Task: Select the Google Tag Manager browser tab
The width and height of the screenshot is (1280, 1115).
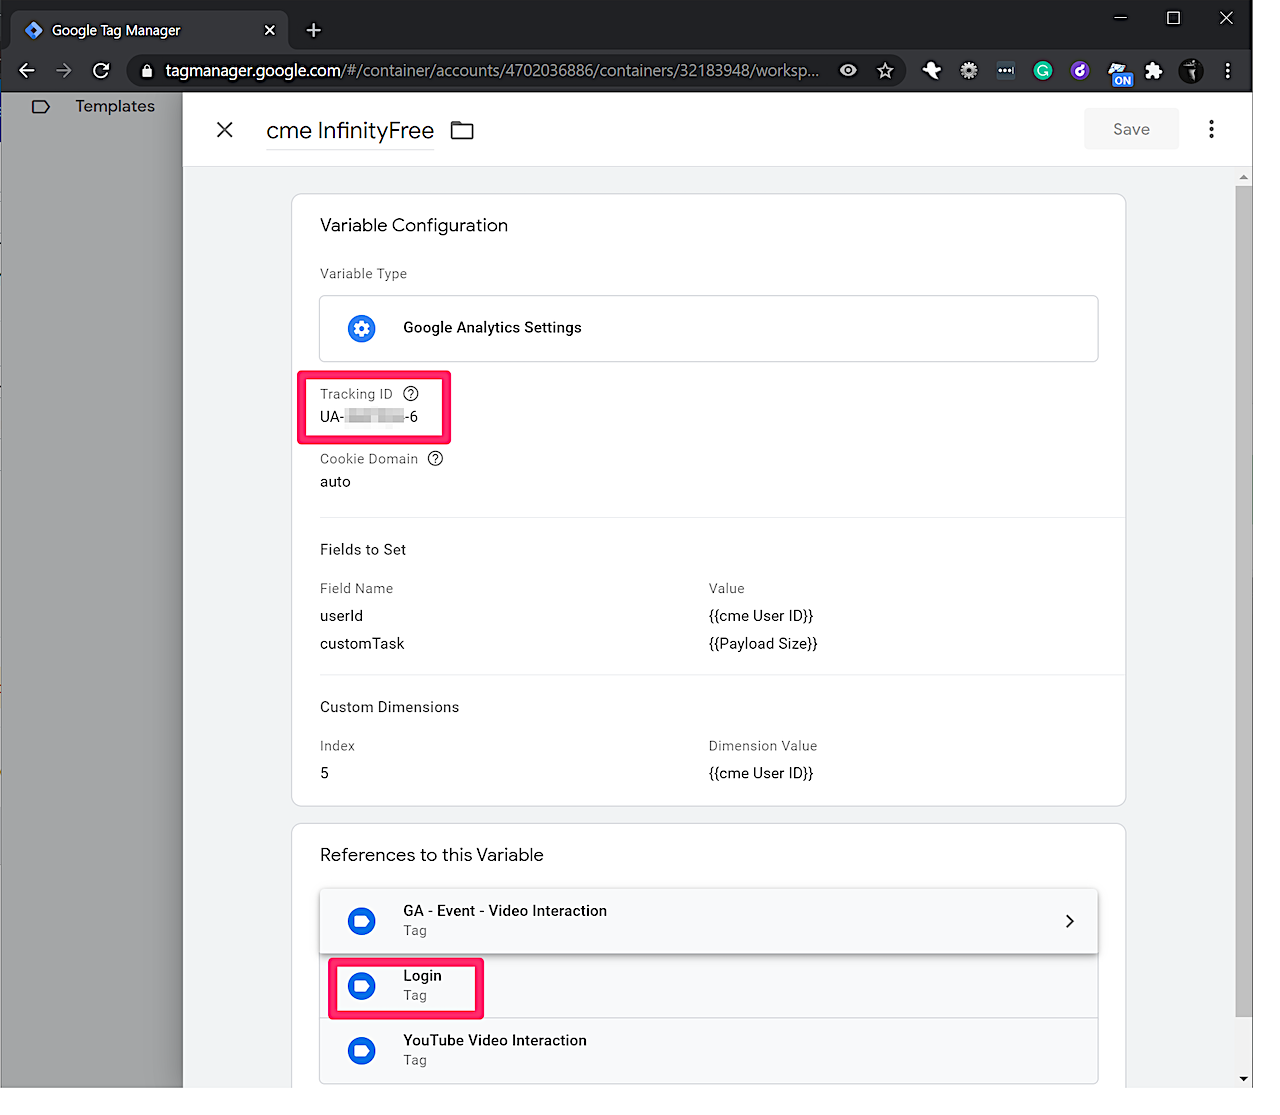Action: pos(150,30)
